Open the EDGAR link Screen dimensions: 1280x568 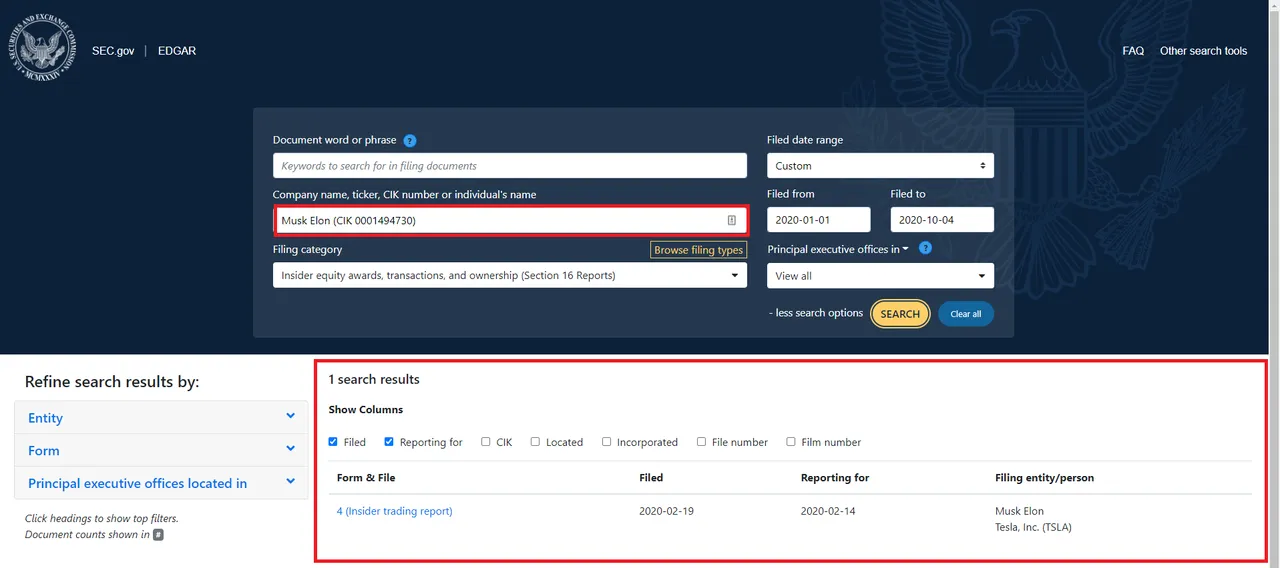point(177,51)
